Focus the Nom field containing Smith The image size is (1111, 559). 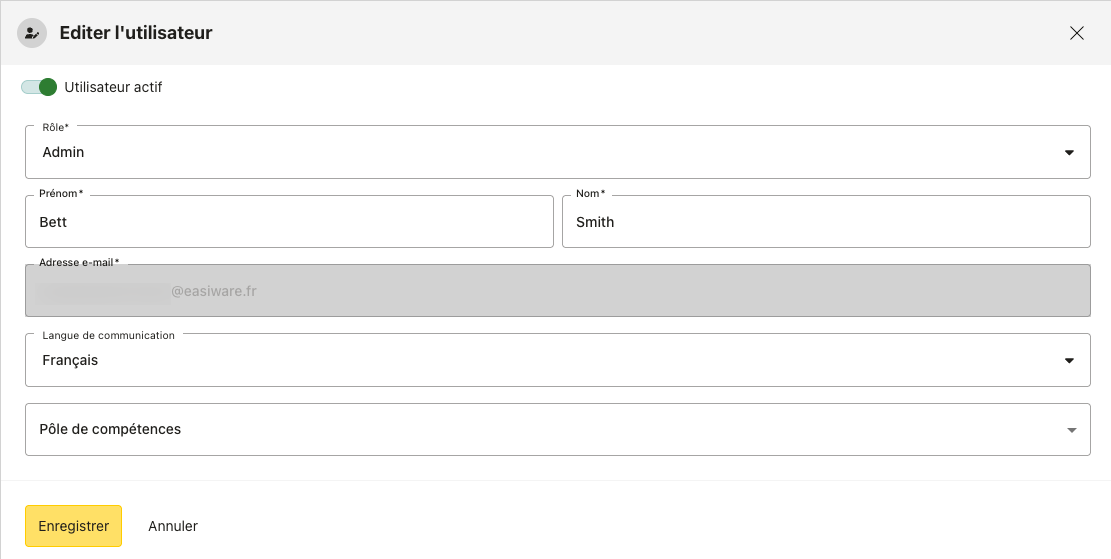coord(826,222)
